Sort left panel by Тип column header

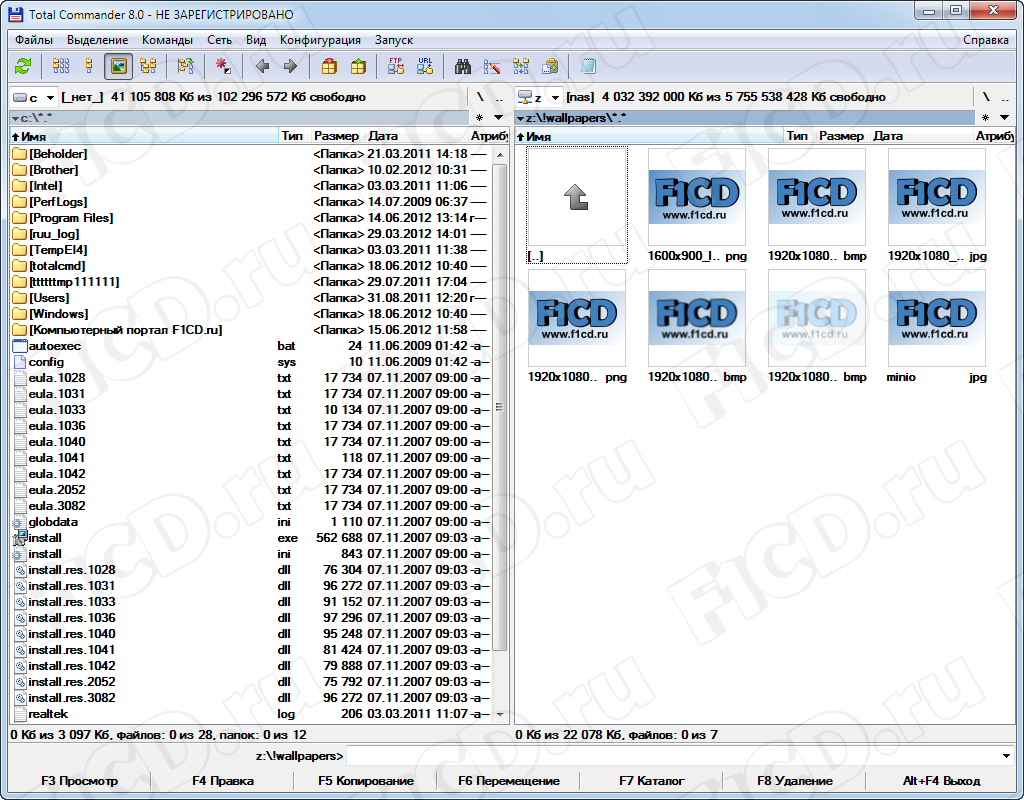[x=293, y=136]
